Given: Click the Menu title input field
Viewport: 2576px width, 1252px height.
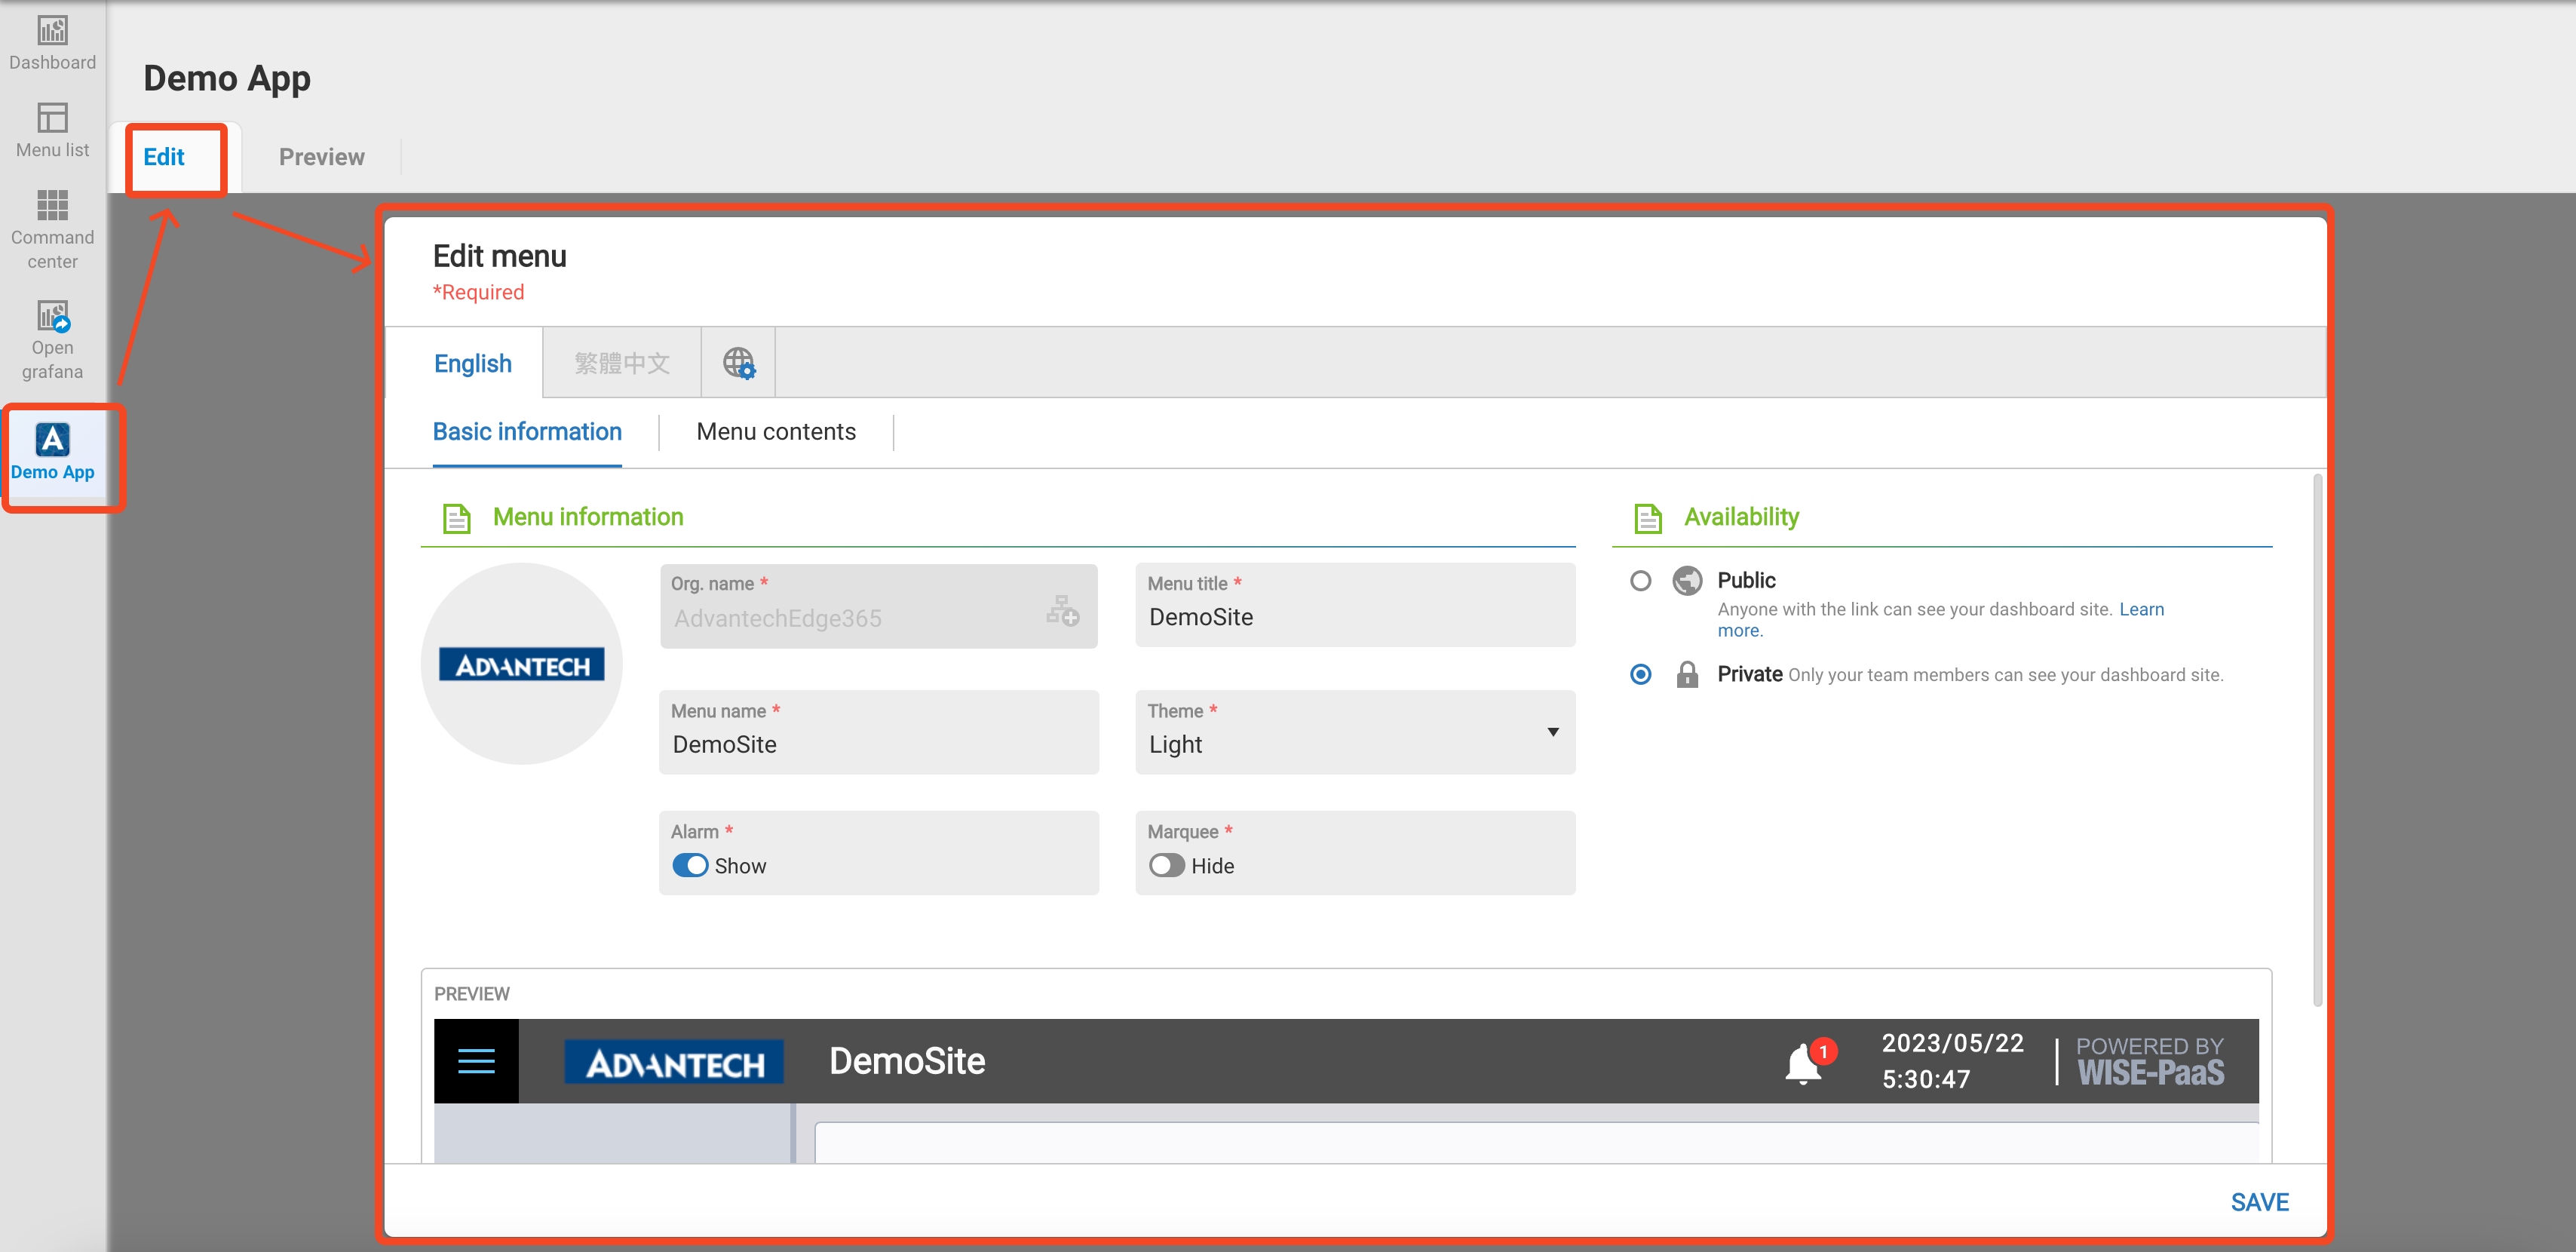Looking at the screenshot, I should click(x=1354, y=617).
